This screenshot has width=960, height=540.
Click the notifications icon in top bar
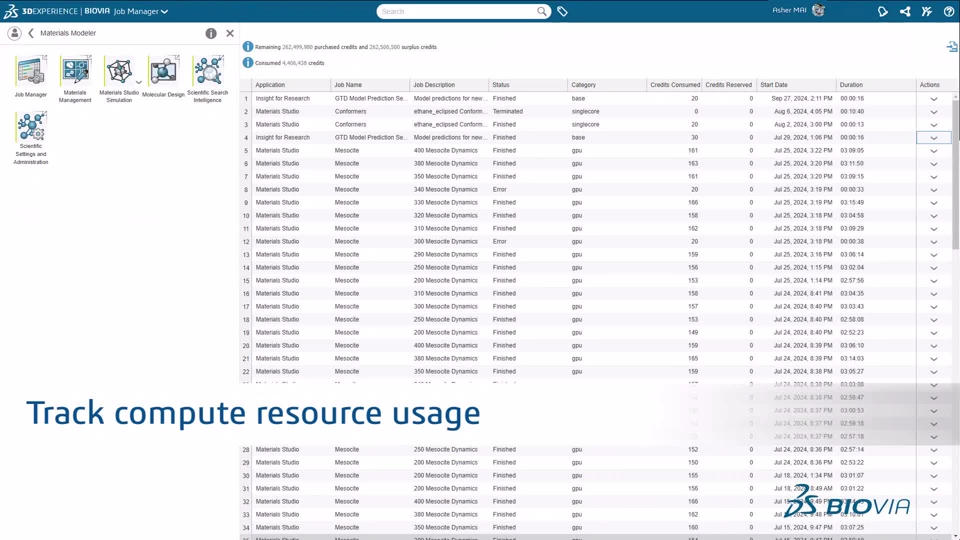click(882, 11)
